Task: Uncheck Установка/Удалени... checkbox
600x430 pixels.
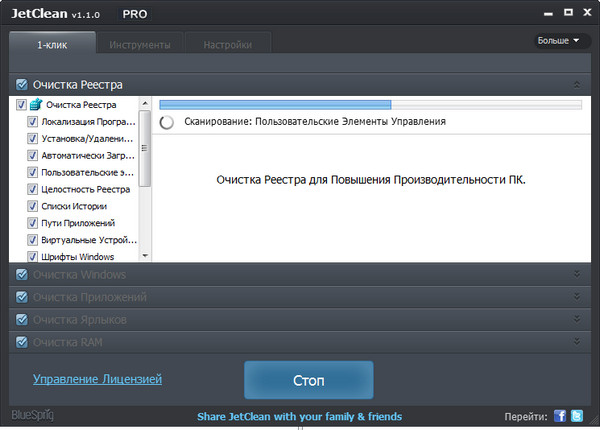Action: click(x=33, y=138)
